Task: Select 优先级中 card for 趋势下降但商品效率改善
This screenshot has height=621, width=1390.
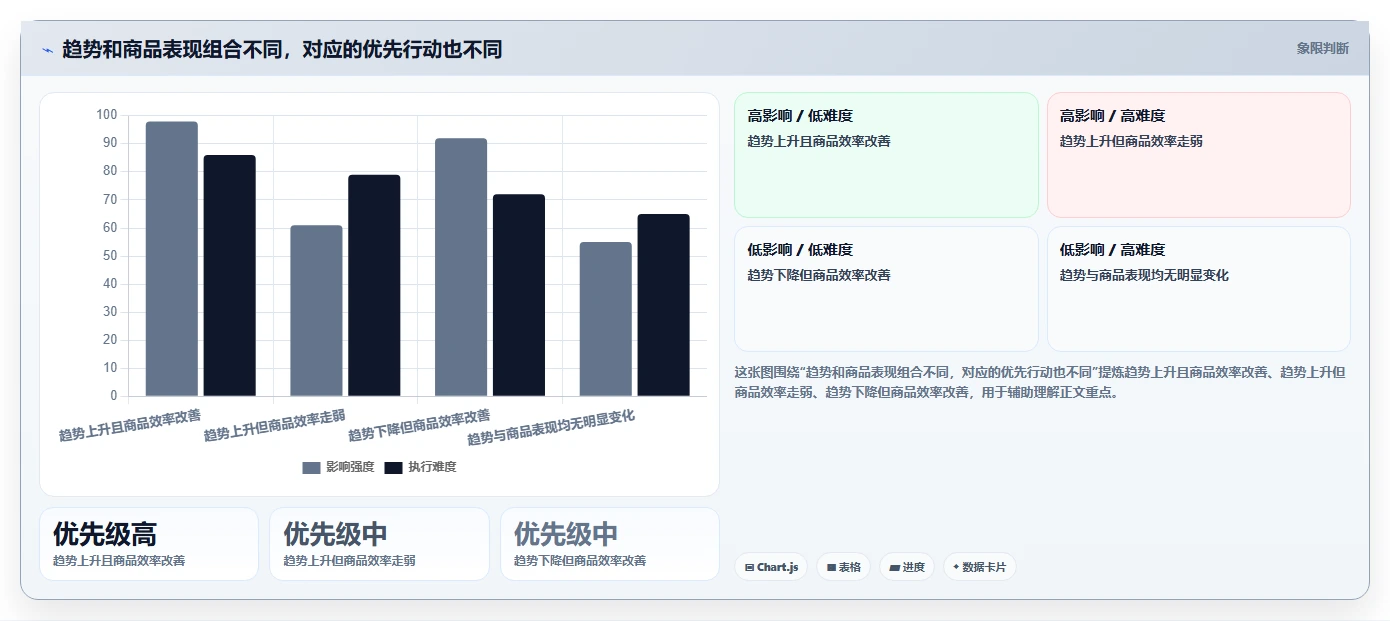Action: [610, 544]
